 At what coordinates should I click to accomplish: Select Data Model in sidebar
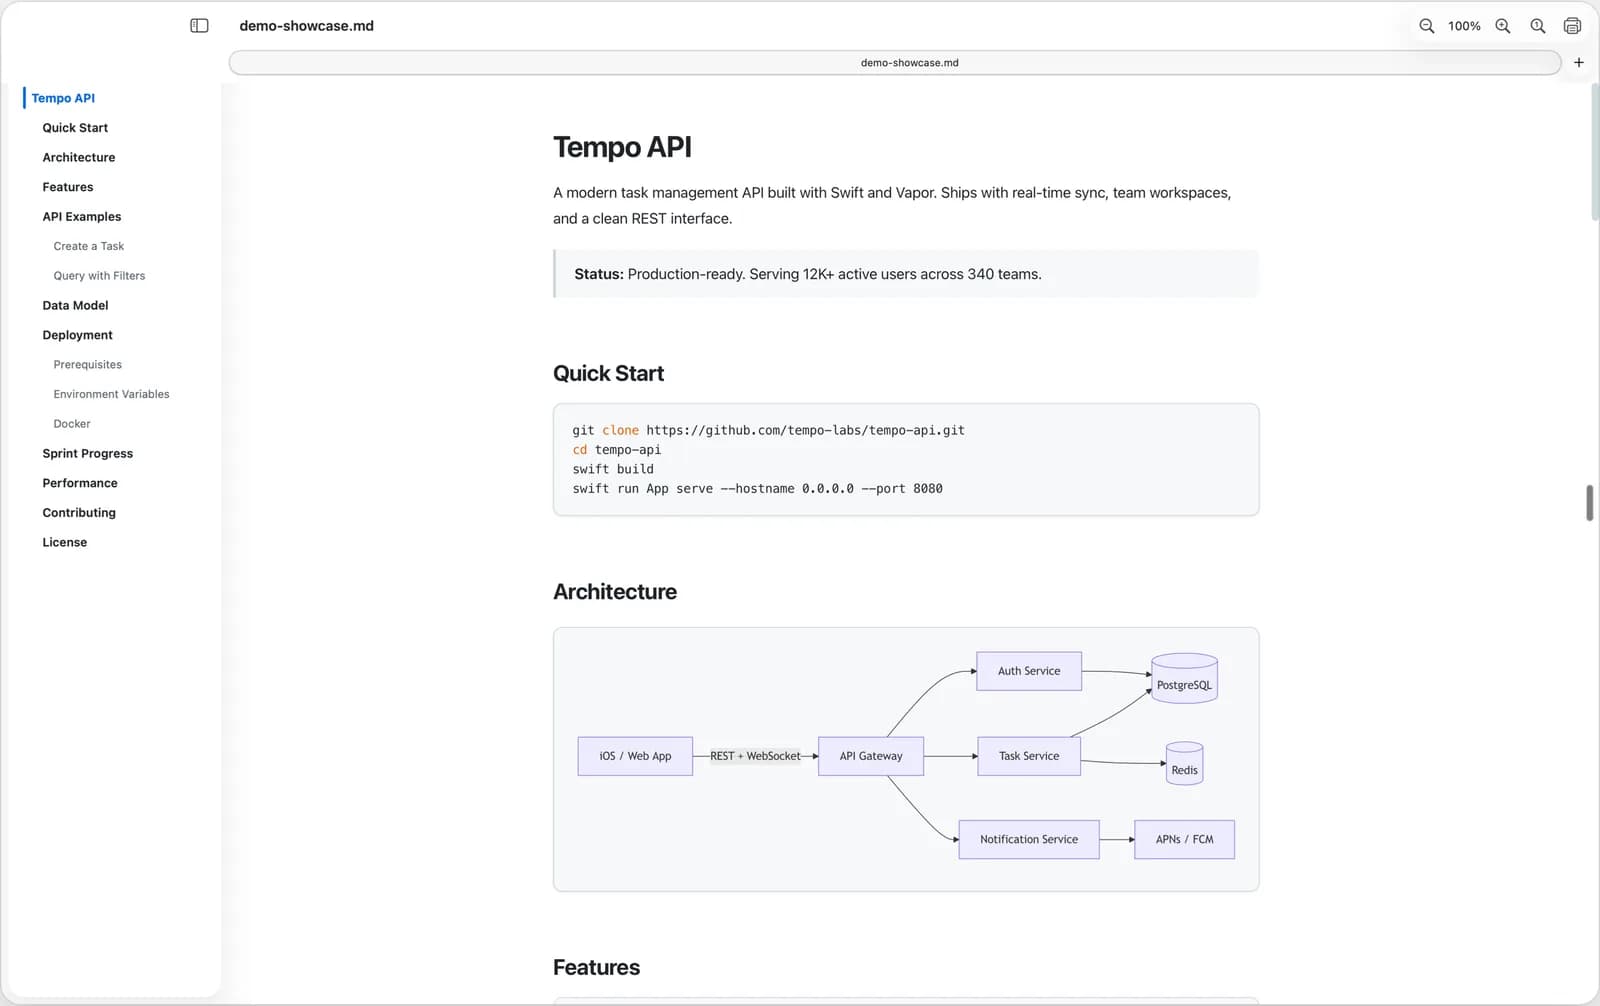coord(75,305)
